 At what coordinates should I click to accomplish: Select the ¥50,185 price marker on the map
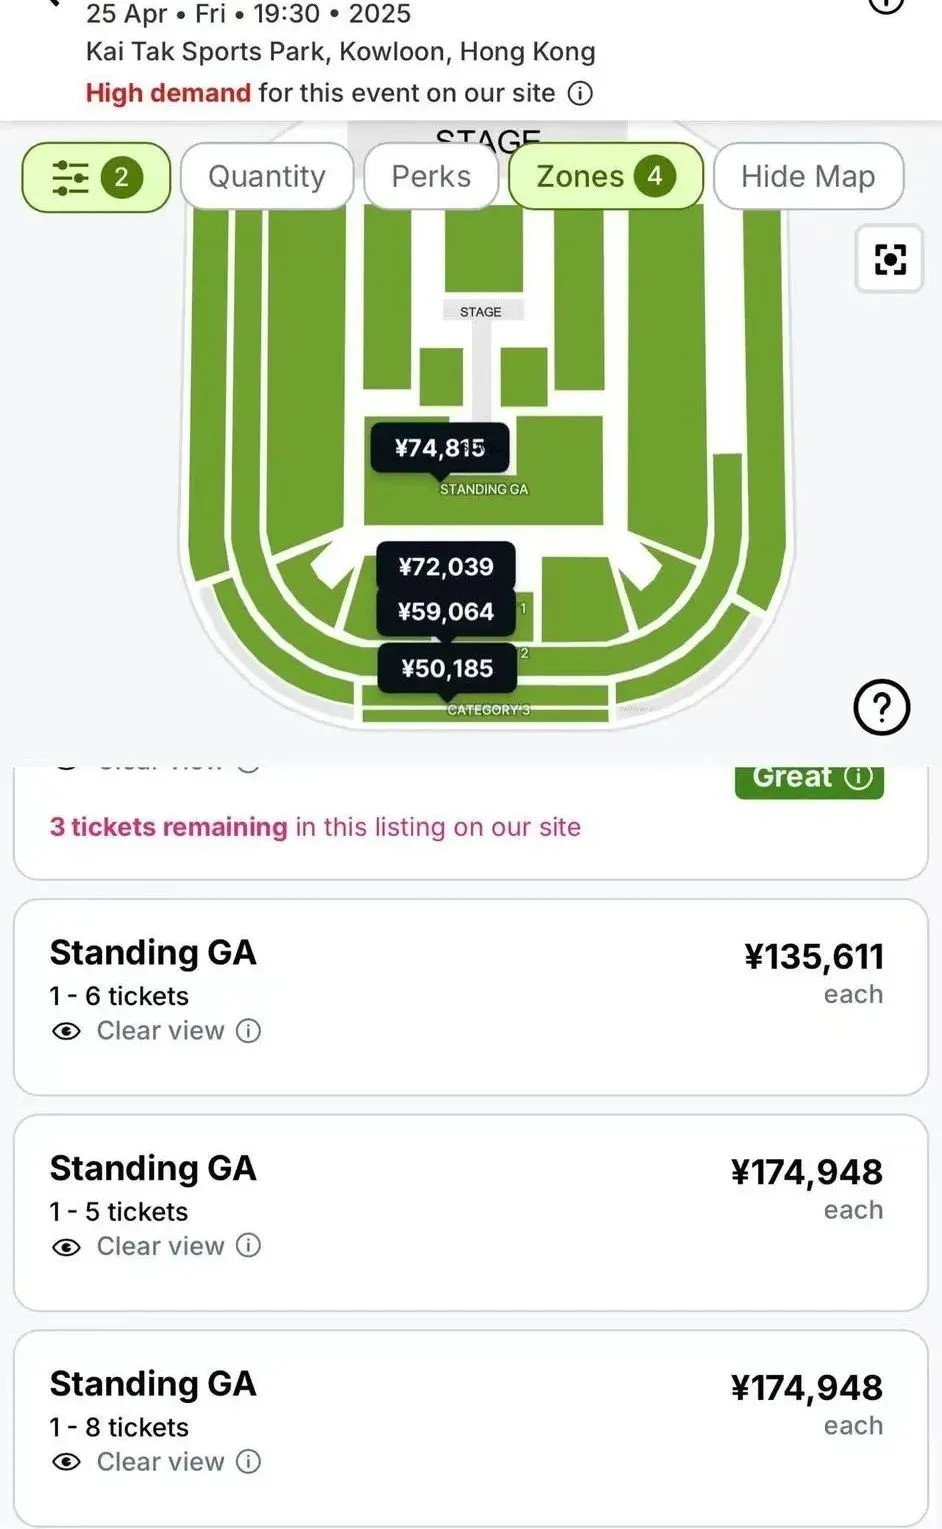click(447, 668)
